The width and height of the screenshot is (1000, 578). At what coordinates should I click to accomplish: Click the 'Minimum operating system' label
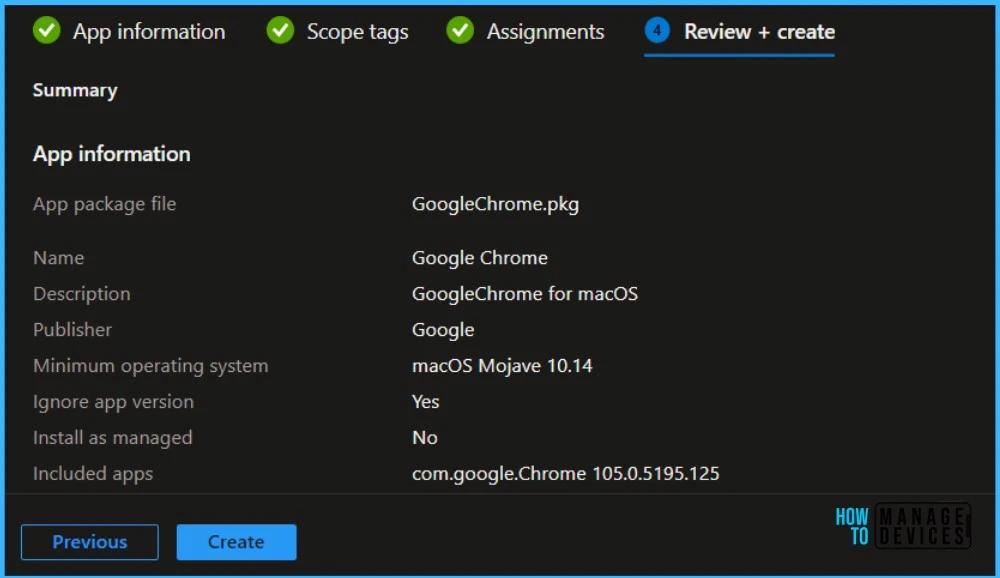click(x=151, y=366)
